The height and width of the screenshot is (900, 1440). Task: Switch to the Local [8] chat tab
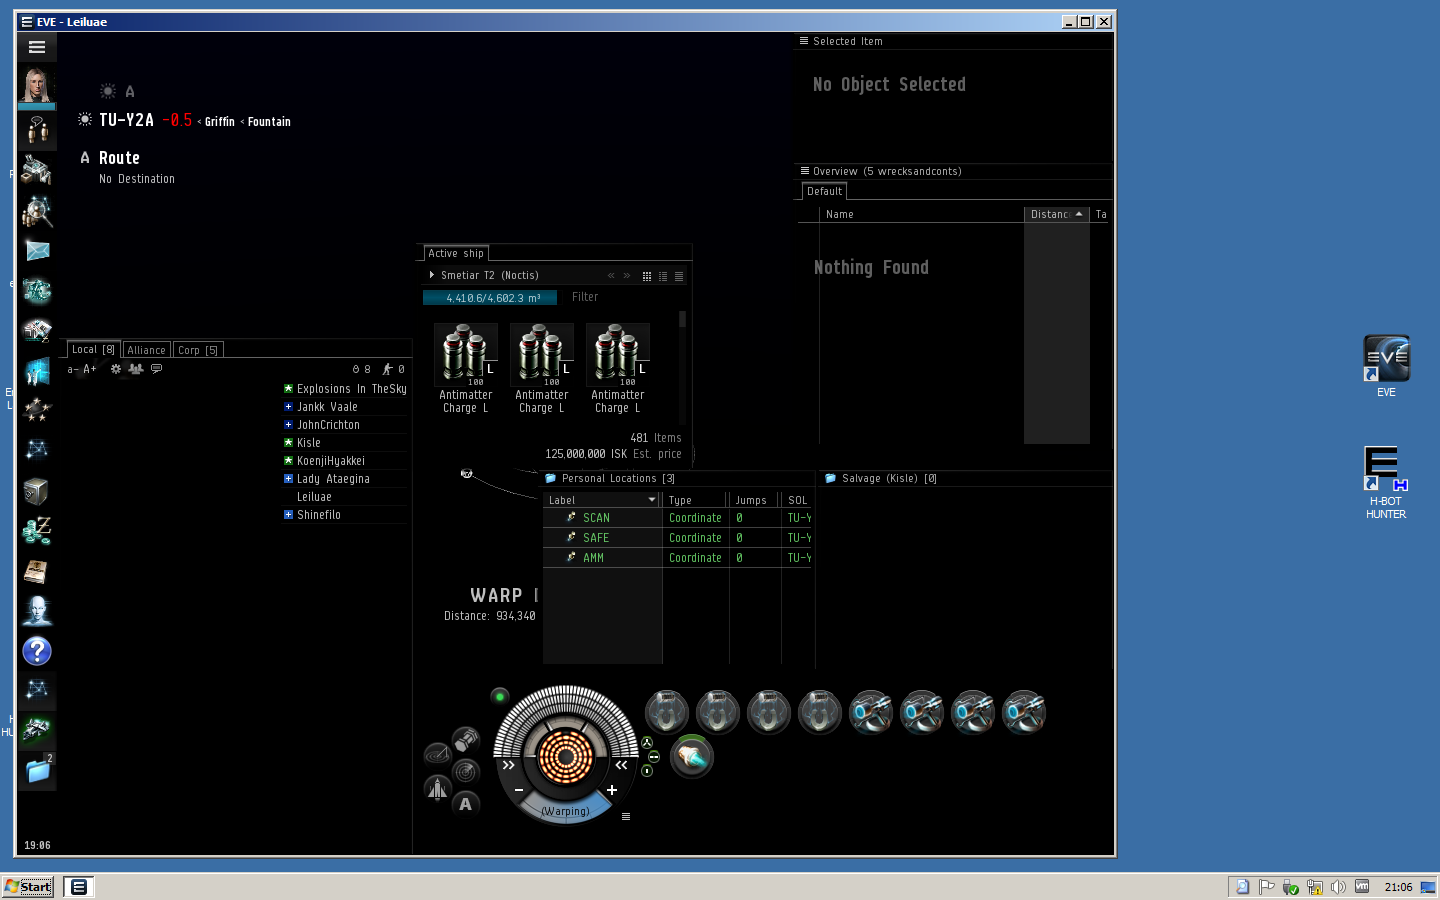[93, 349]
